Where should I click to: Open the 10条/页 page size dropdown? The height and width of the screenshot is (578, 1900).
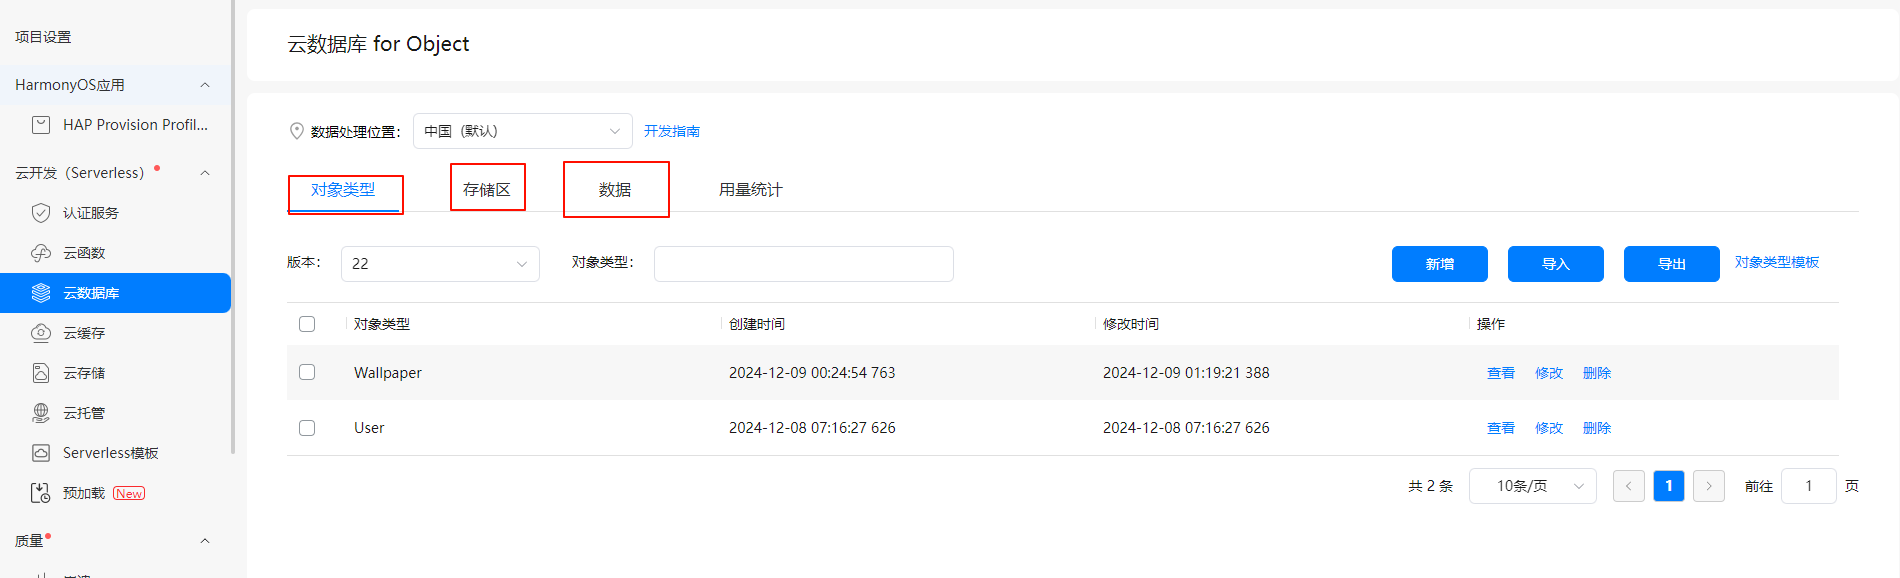tap(1532, 486)
